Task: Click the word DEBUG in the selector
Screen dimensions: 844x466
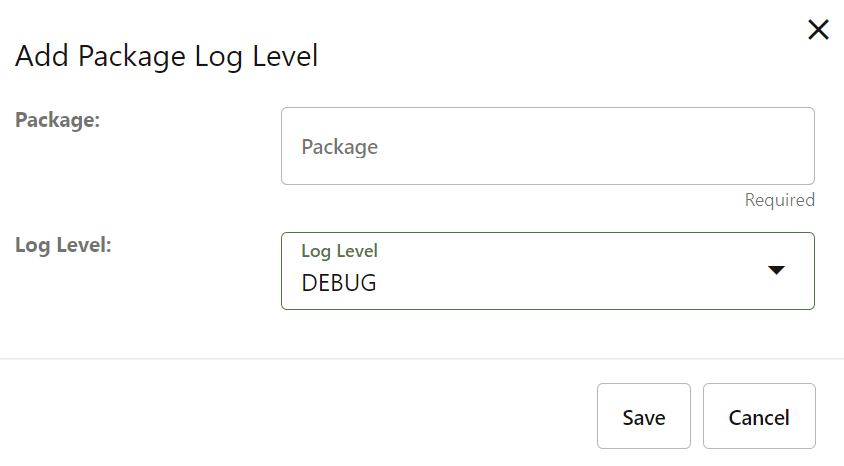Action: click(339, 283)
